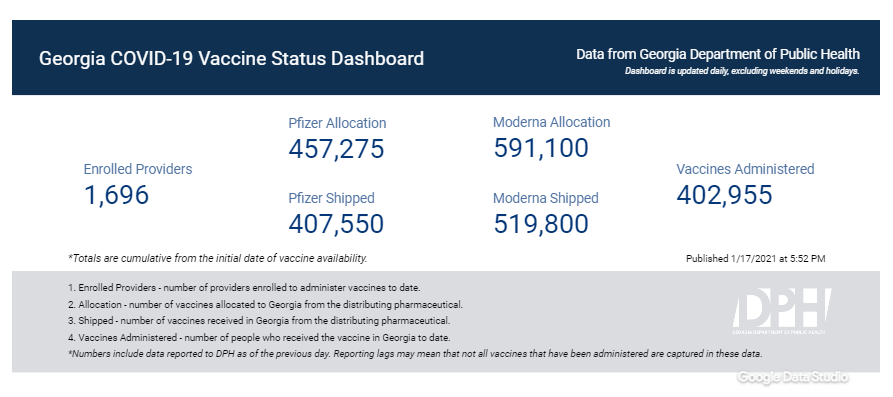Screen dimensions: 893x397
Task: Click the cumulative totals footnote
Action: (x=218, y=259)
